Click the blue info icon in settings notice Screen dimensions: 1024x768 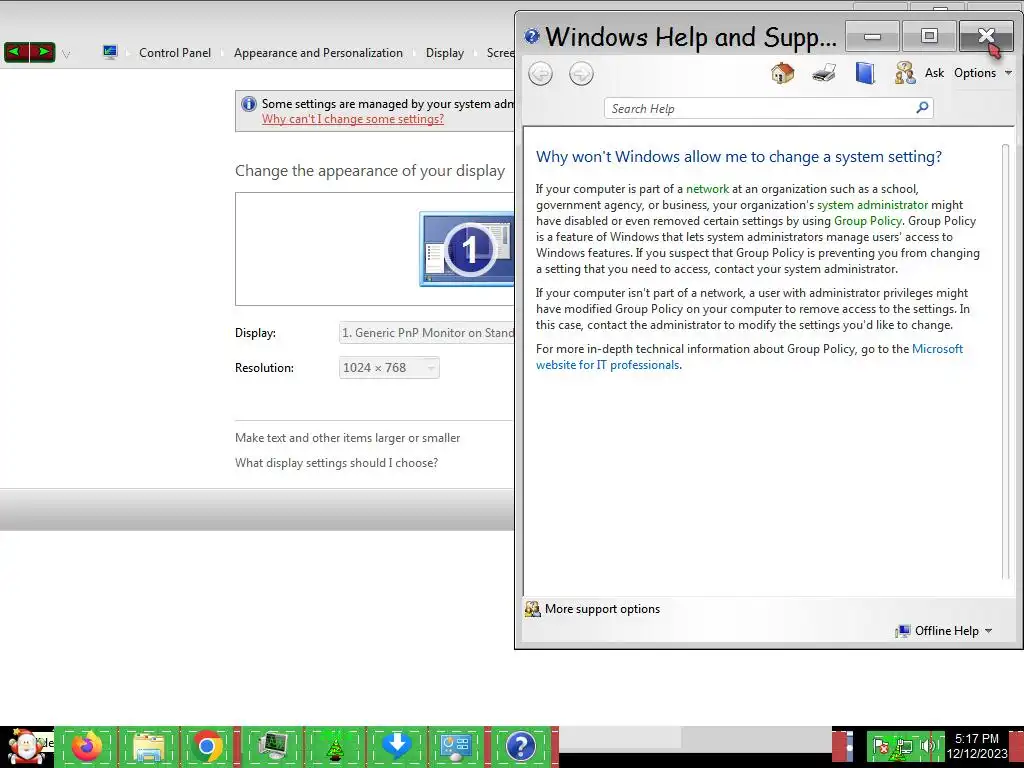click(x=249, y=104)
